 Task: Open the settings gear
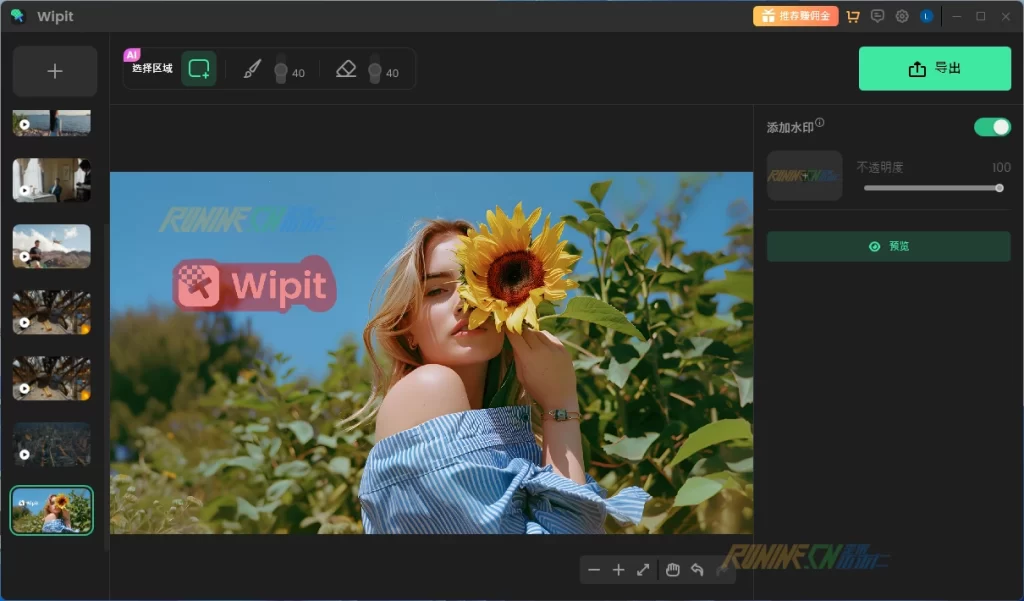pos(902,16)
